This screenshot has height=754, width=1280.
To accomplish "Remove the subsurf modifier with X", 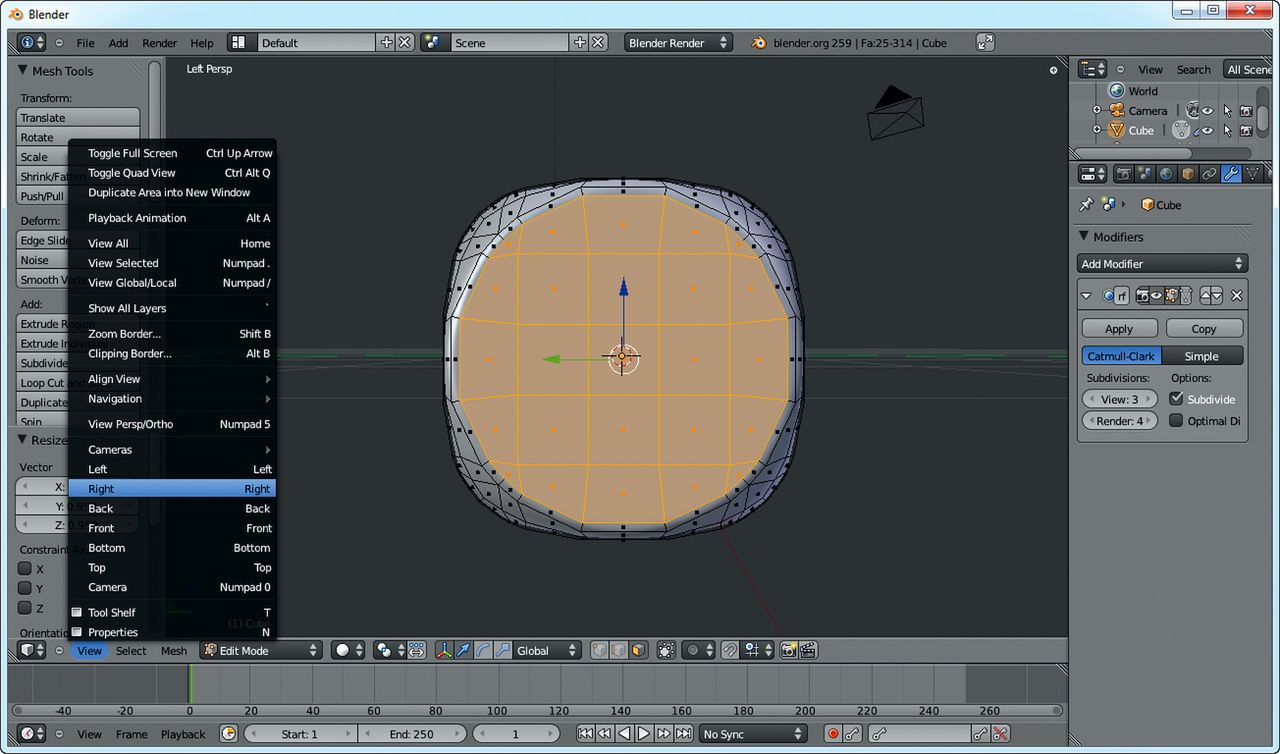I will [x=1237, y=296].
